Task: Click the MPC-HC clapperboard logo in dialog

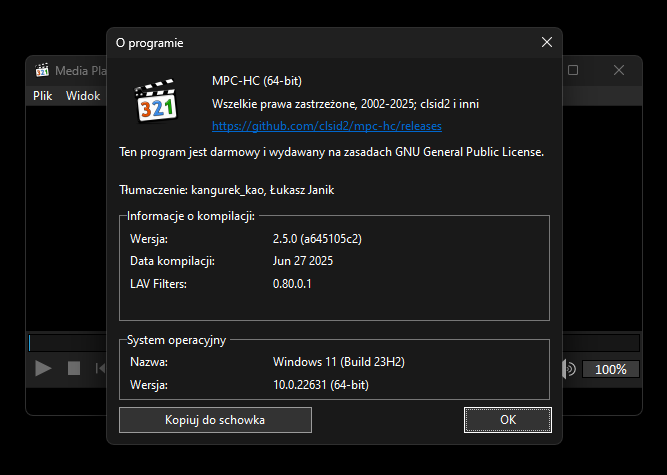Action: pyautogui.click(x=156, y=100)
